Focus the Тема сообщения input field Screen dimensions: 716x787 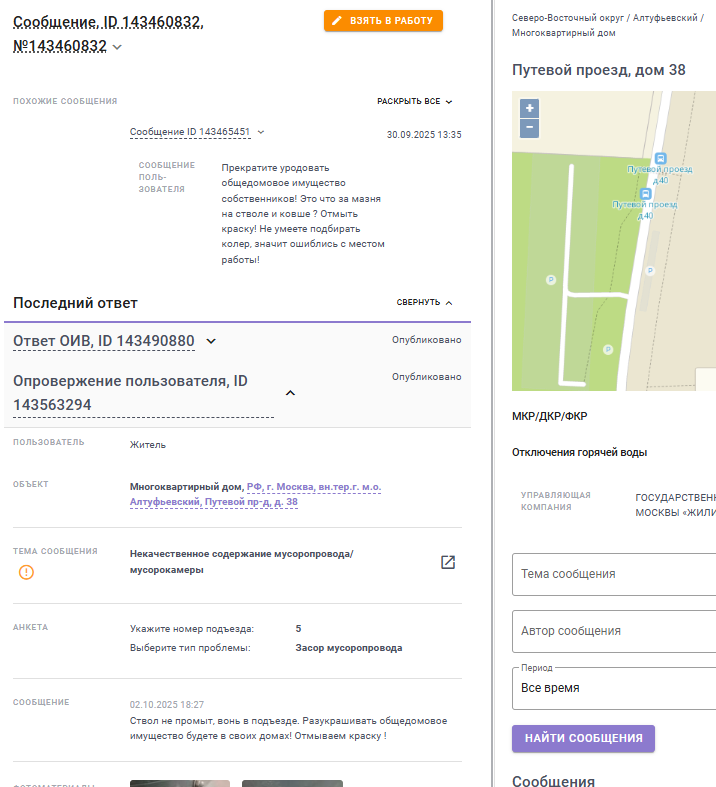[614, 574]
